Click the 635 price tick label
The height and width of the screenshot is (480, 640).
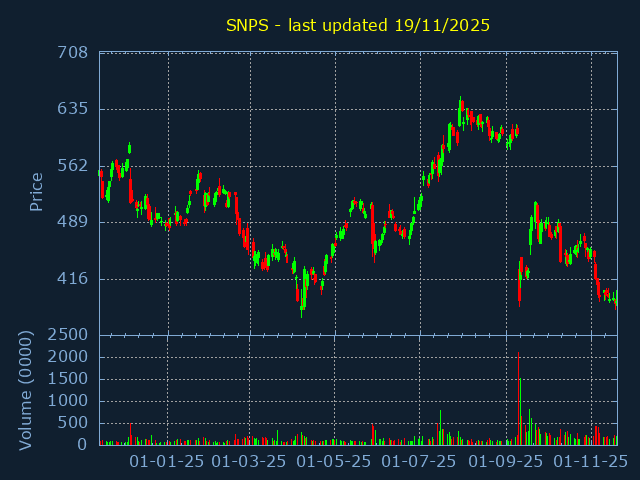pyautogui.click(x=71, y=108)
